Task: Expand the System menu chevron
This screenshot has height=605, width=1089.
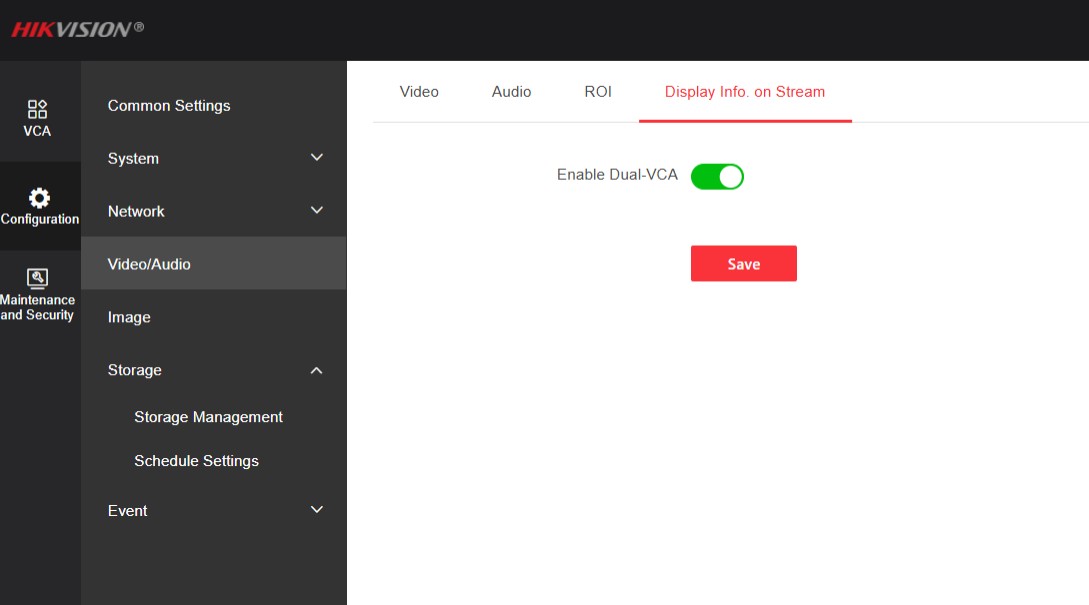Action: click(x=317, y=158)
